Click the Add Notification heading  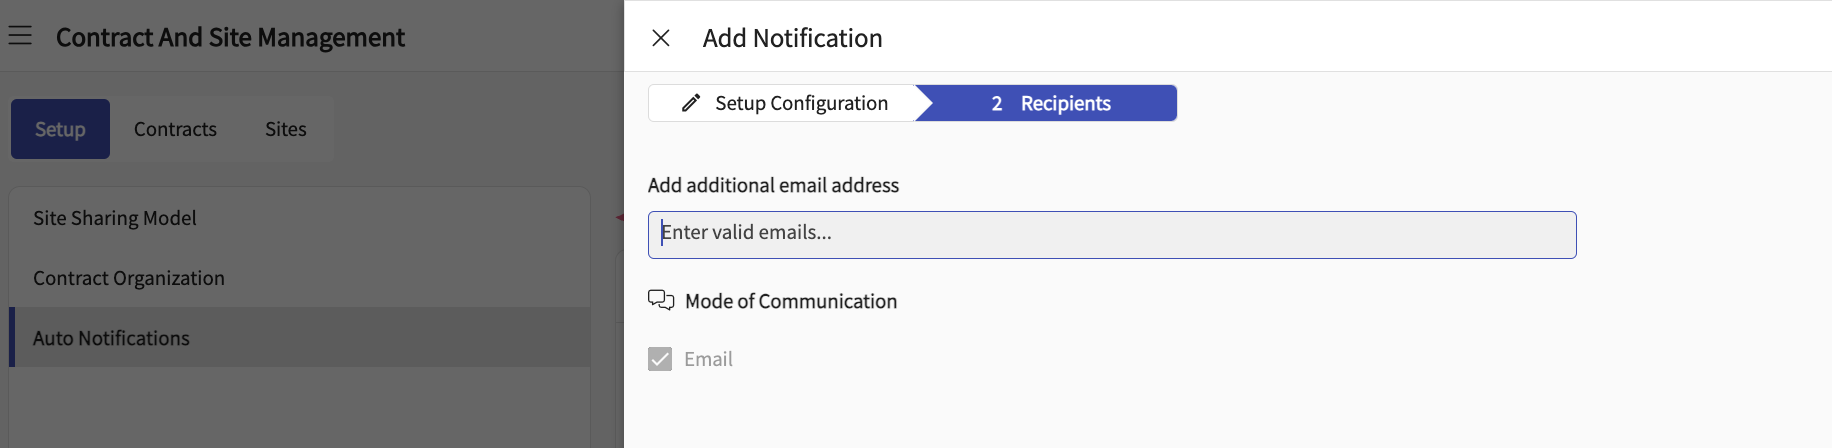793,38
